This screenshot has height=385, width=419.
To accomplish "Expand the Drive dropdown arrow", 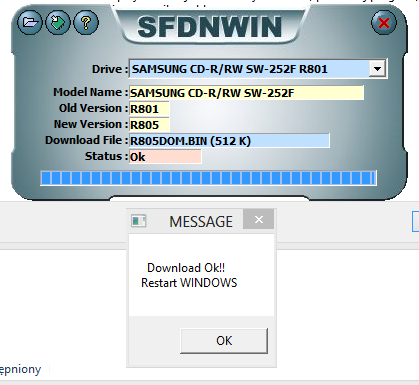I will pyautogui.click(x=377, y=69).
